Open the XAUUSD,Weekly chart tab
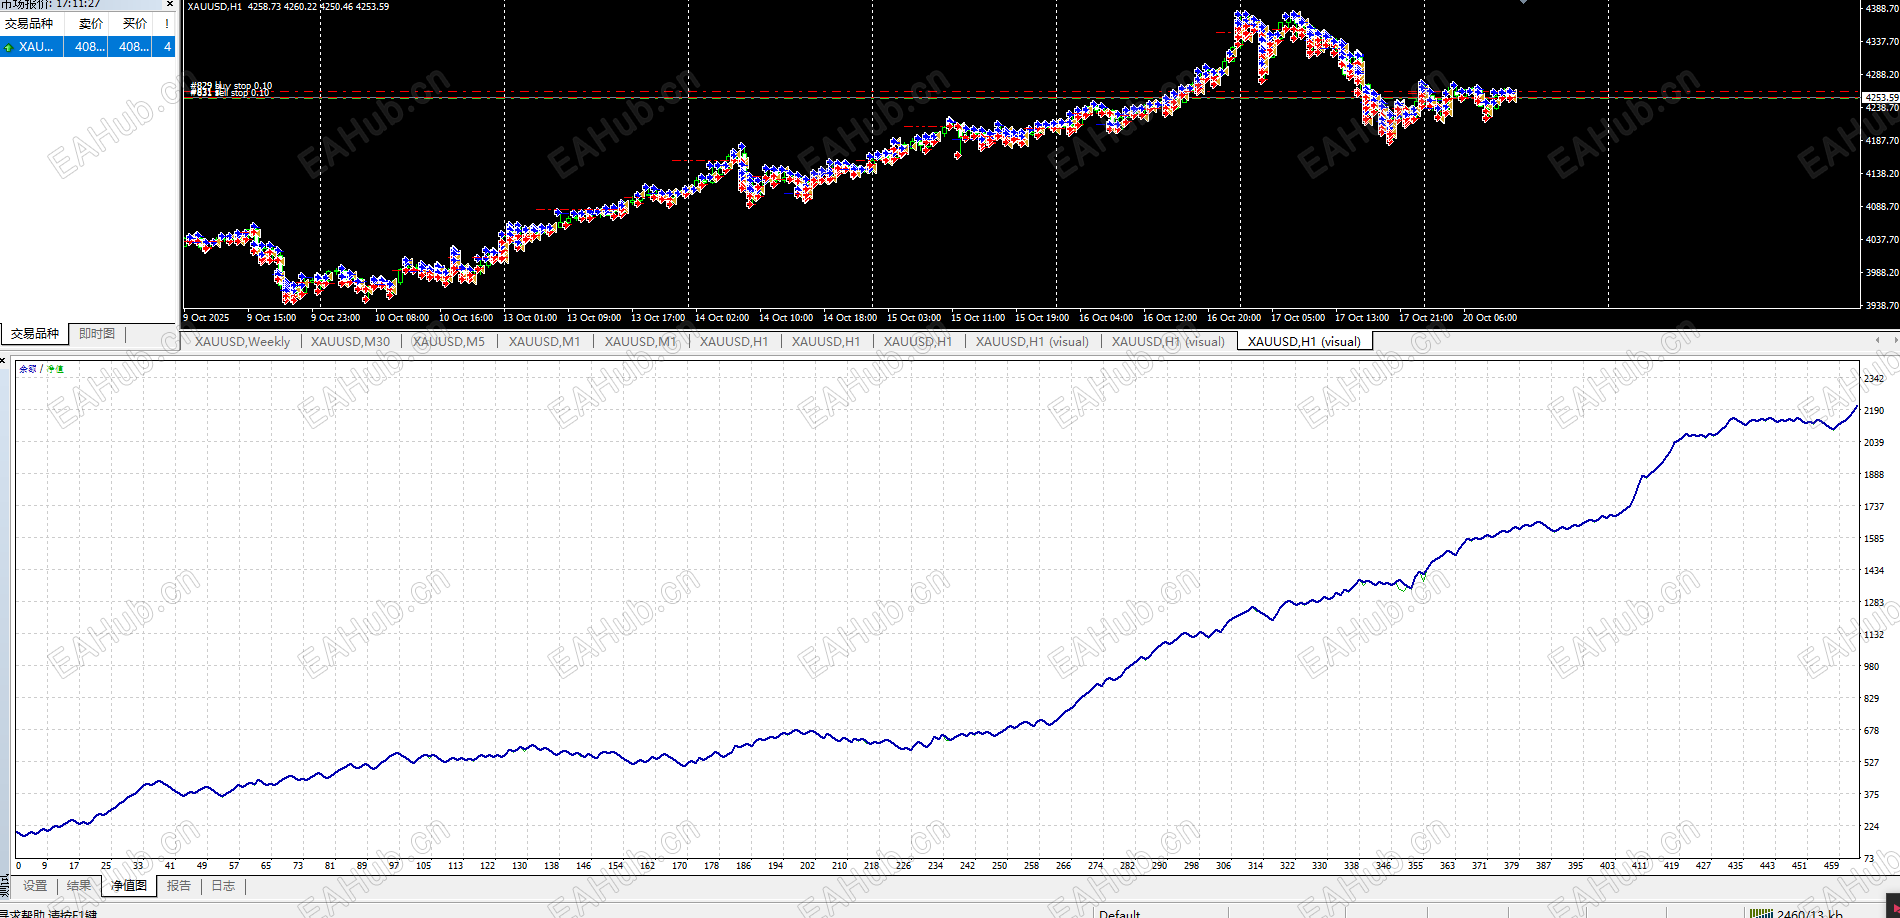Viewport: 1900px width, 918px height. click(242, 342)
